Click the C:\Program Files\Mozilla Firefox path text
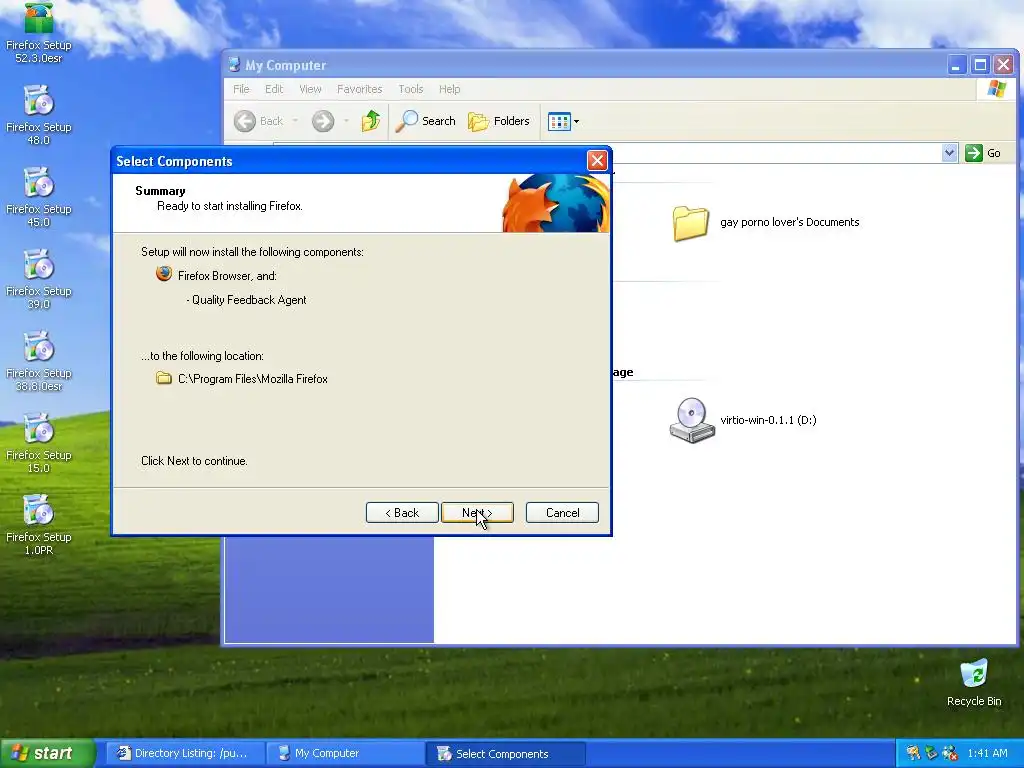 click(x=253, y=379)
